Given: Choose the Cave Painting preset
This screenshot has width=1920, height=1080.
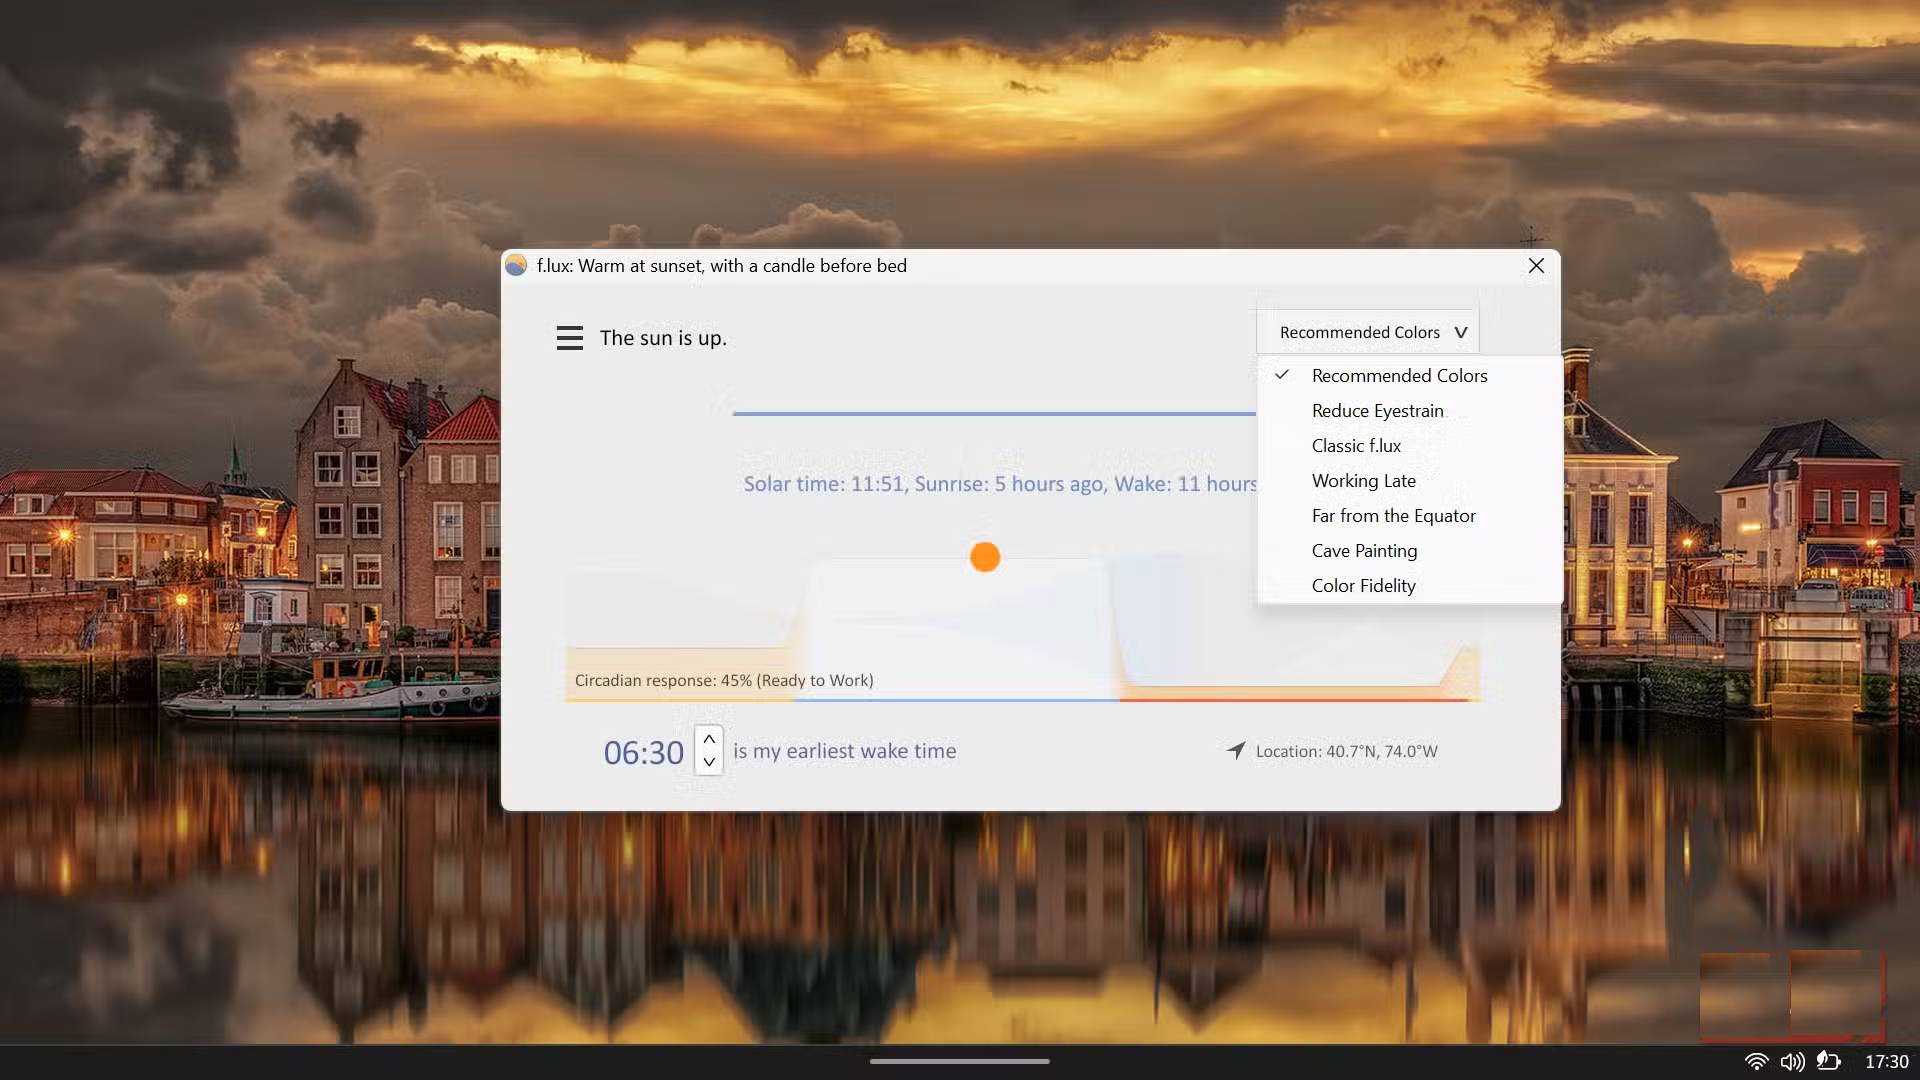Looking at the screenshot, I should (x=1364, y=550).
